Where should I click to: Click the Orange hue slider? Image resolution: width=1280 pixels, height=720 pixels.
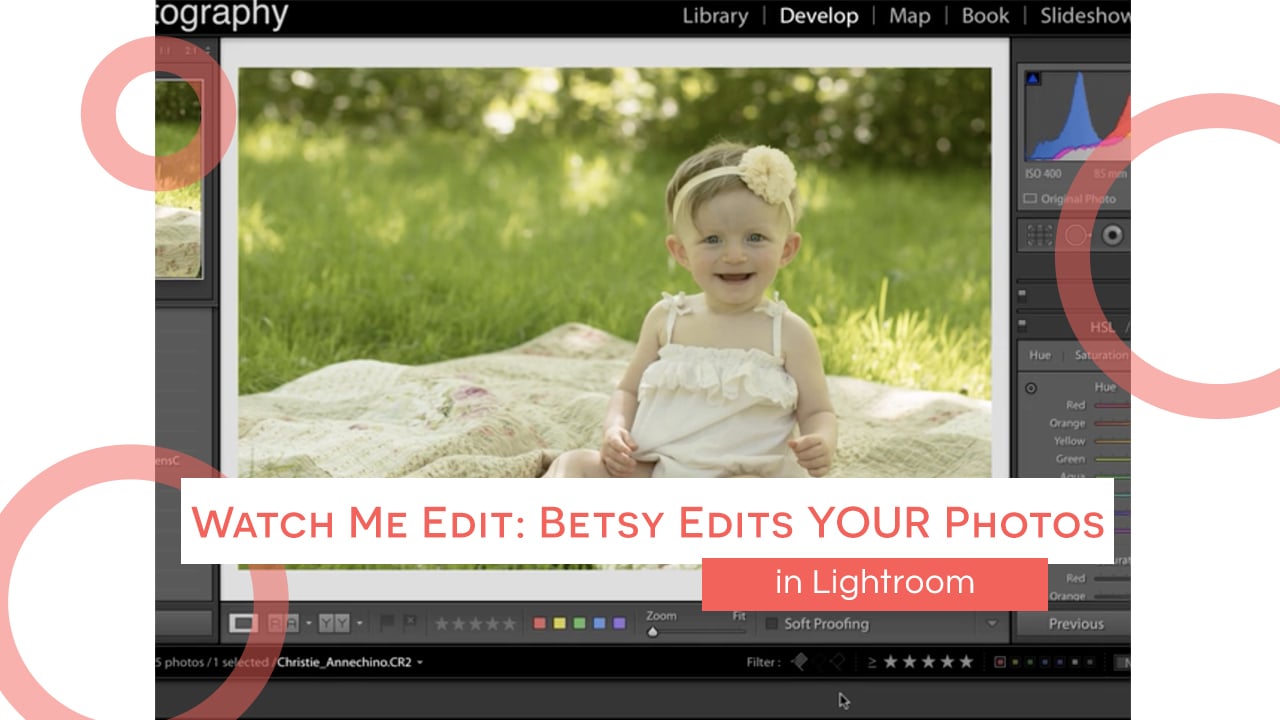pos(1111,423)
